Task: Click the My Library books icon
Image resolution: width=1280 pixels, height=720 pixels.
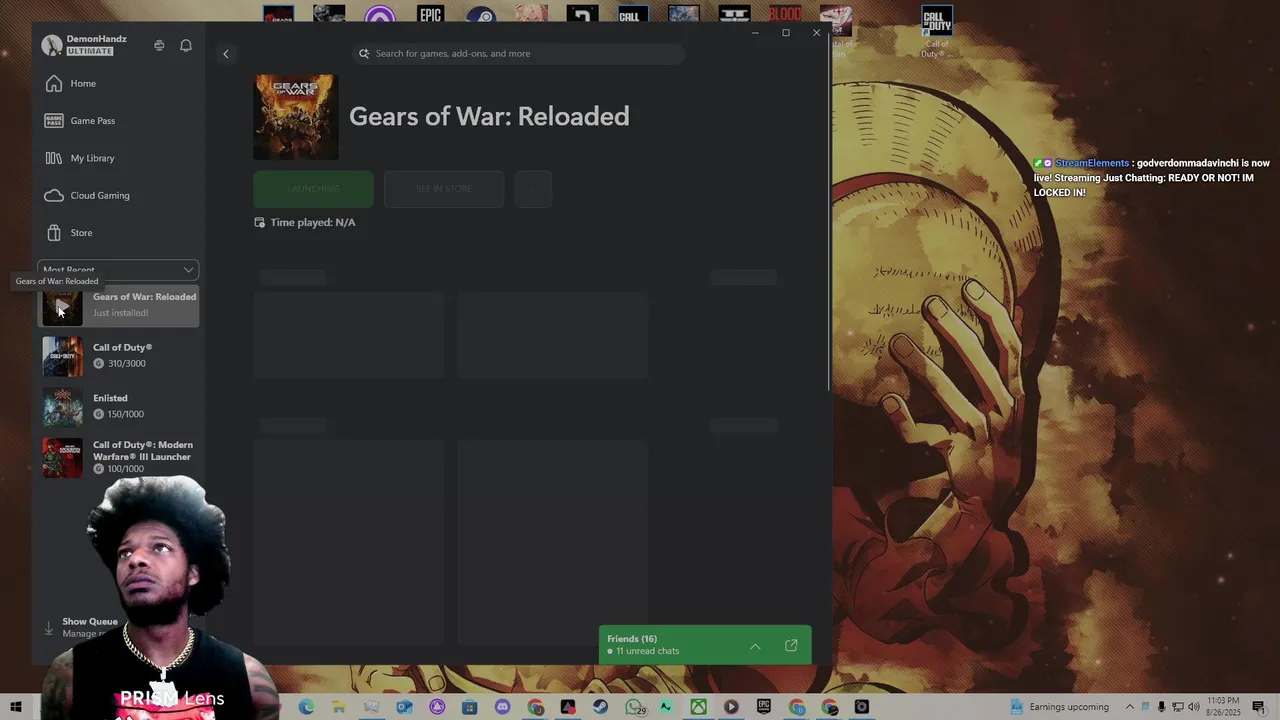Action: click(54, 158)
